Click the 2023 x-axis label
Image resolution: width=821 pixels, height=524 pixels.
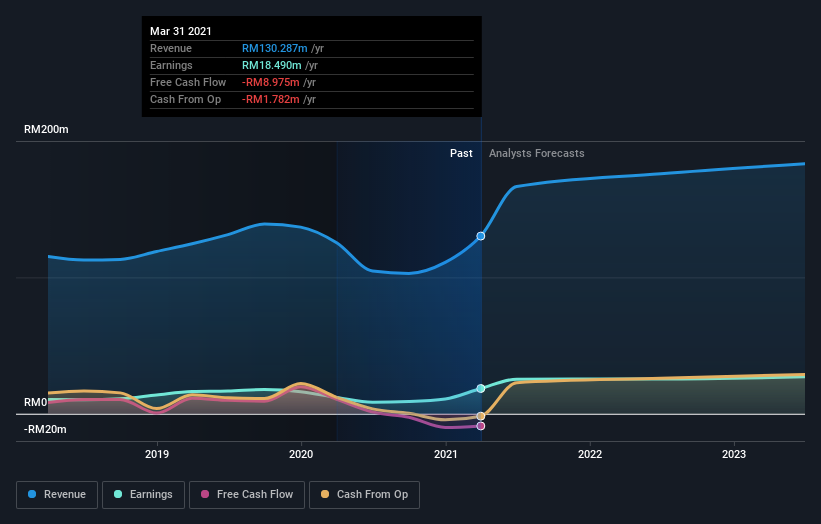pyautogui.click(x=734, y=454)
